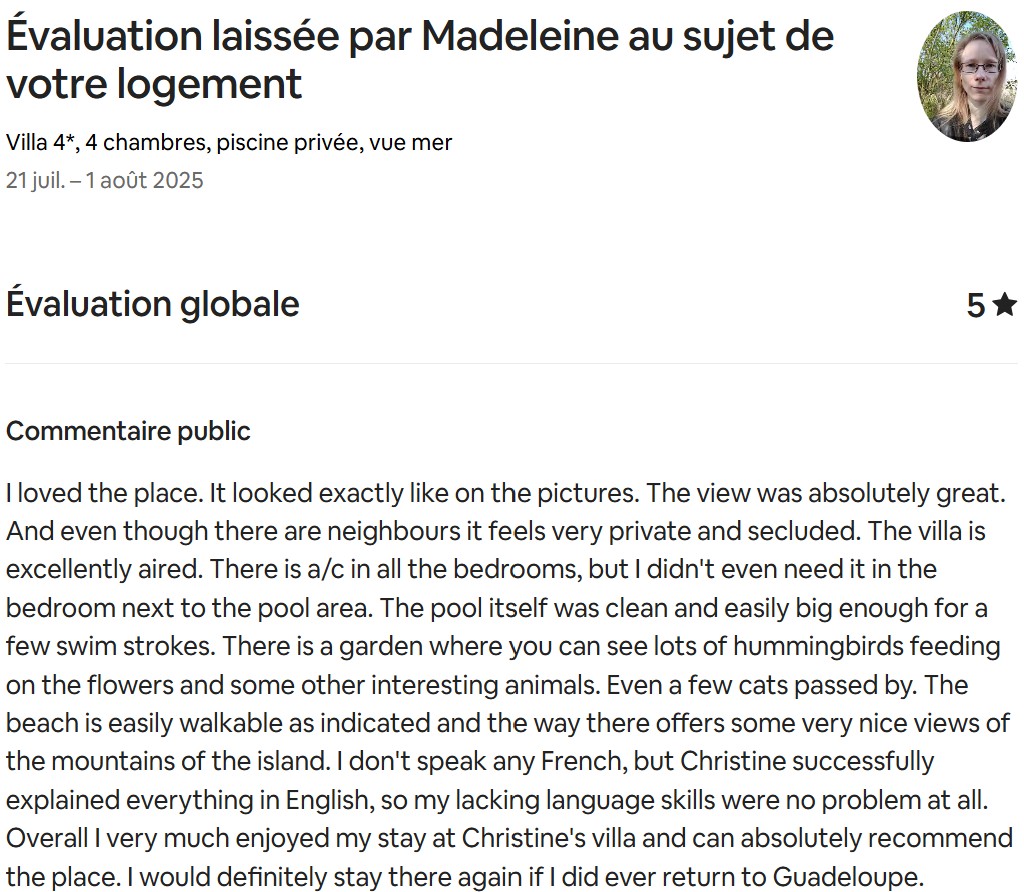The height and width of the screenshot is (892, 1024).
Task: Click the stay dates "21 juil. – 1 août 2025"
Action: click(105, 180)
